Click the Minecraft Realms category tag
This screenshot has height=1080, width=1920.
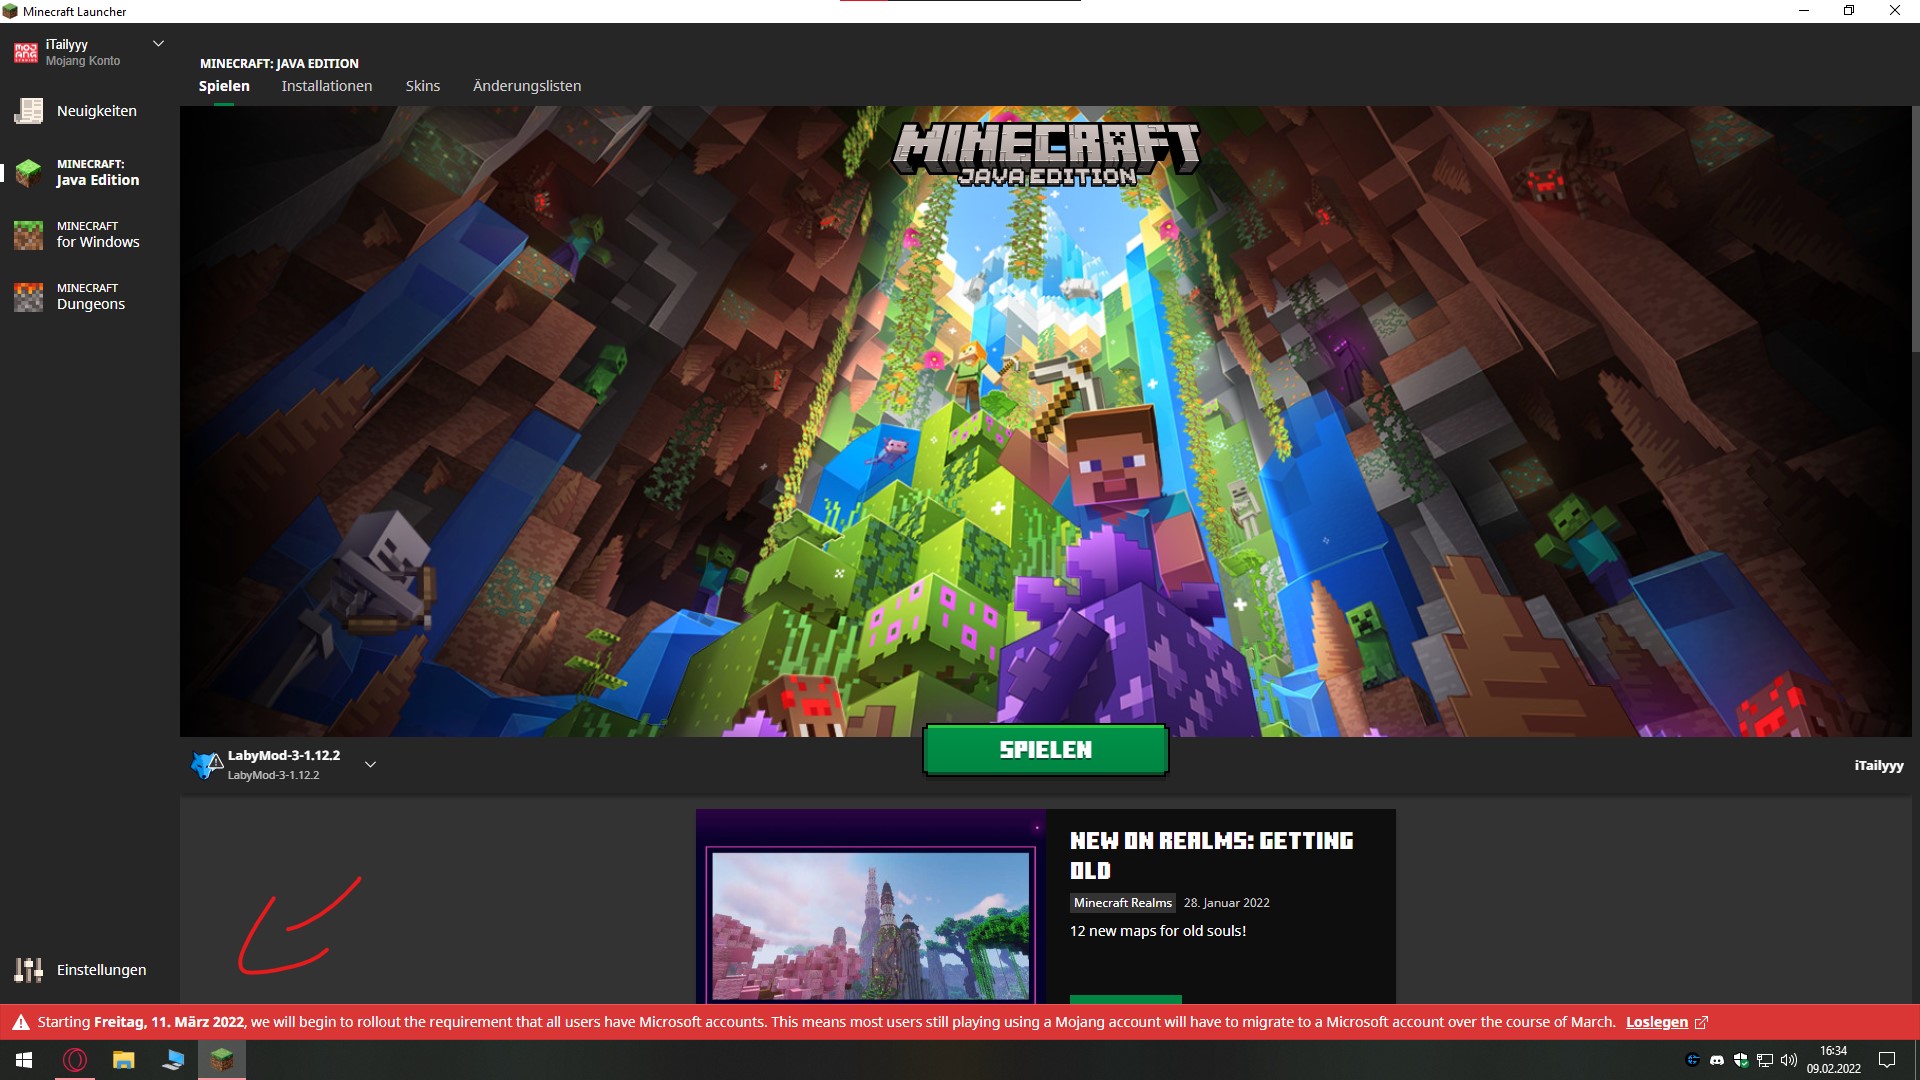[1122, 903]
